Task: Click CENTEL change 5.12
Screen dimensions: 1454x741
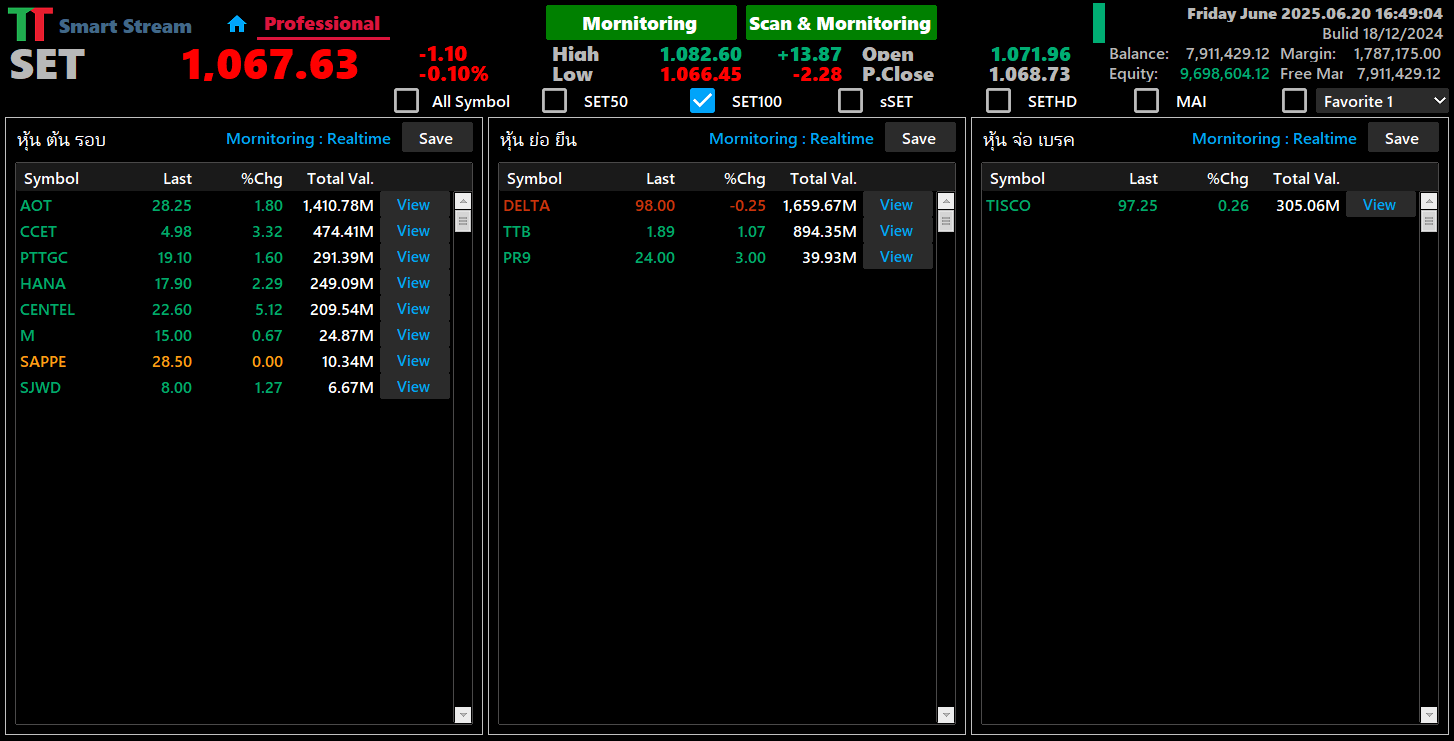Action: (269, 310)
